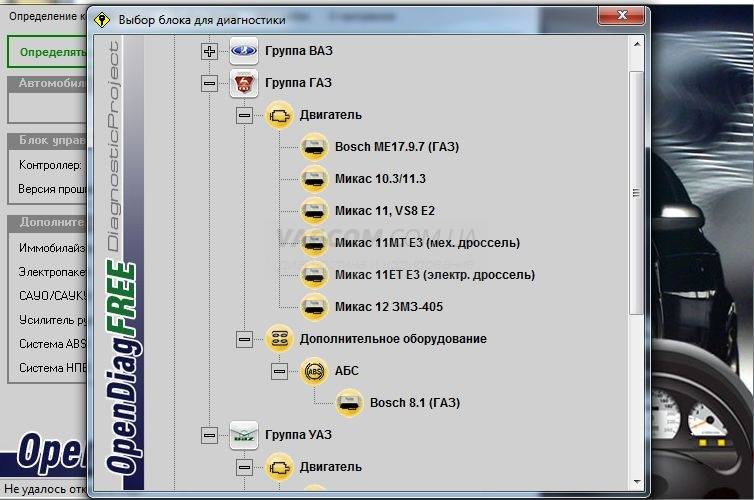This screenshot has width=754, height=500.
Task: Click the Микас 11, VS8 E2 controller icon
Action: pos(314,211)
